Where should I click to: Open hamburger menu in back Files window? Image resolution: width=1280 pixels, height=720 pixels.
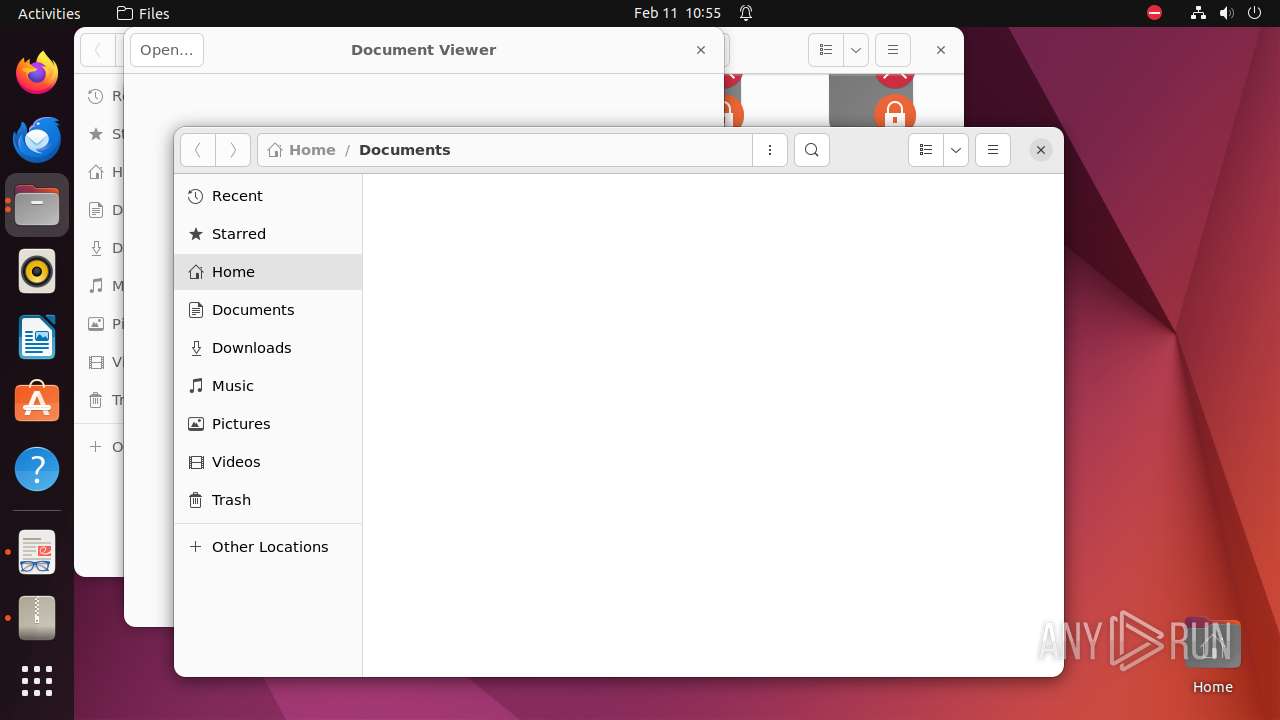pyautogui.click(x=893, y=50)
